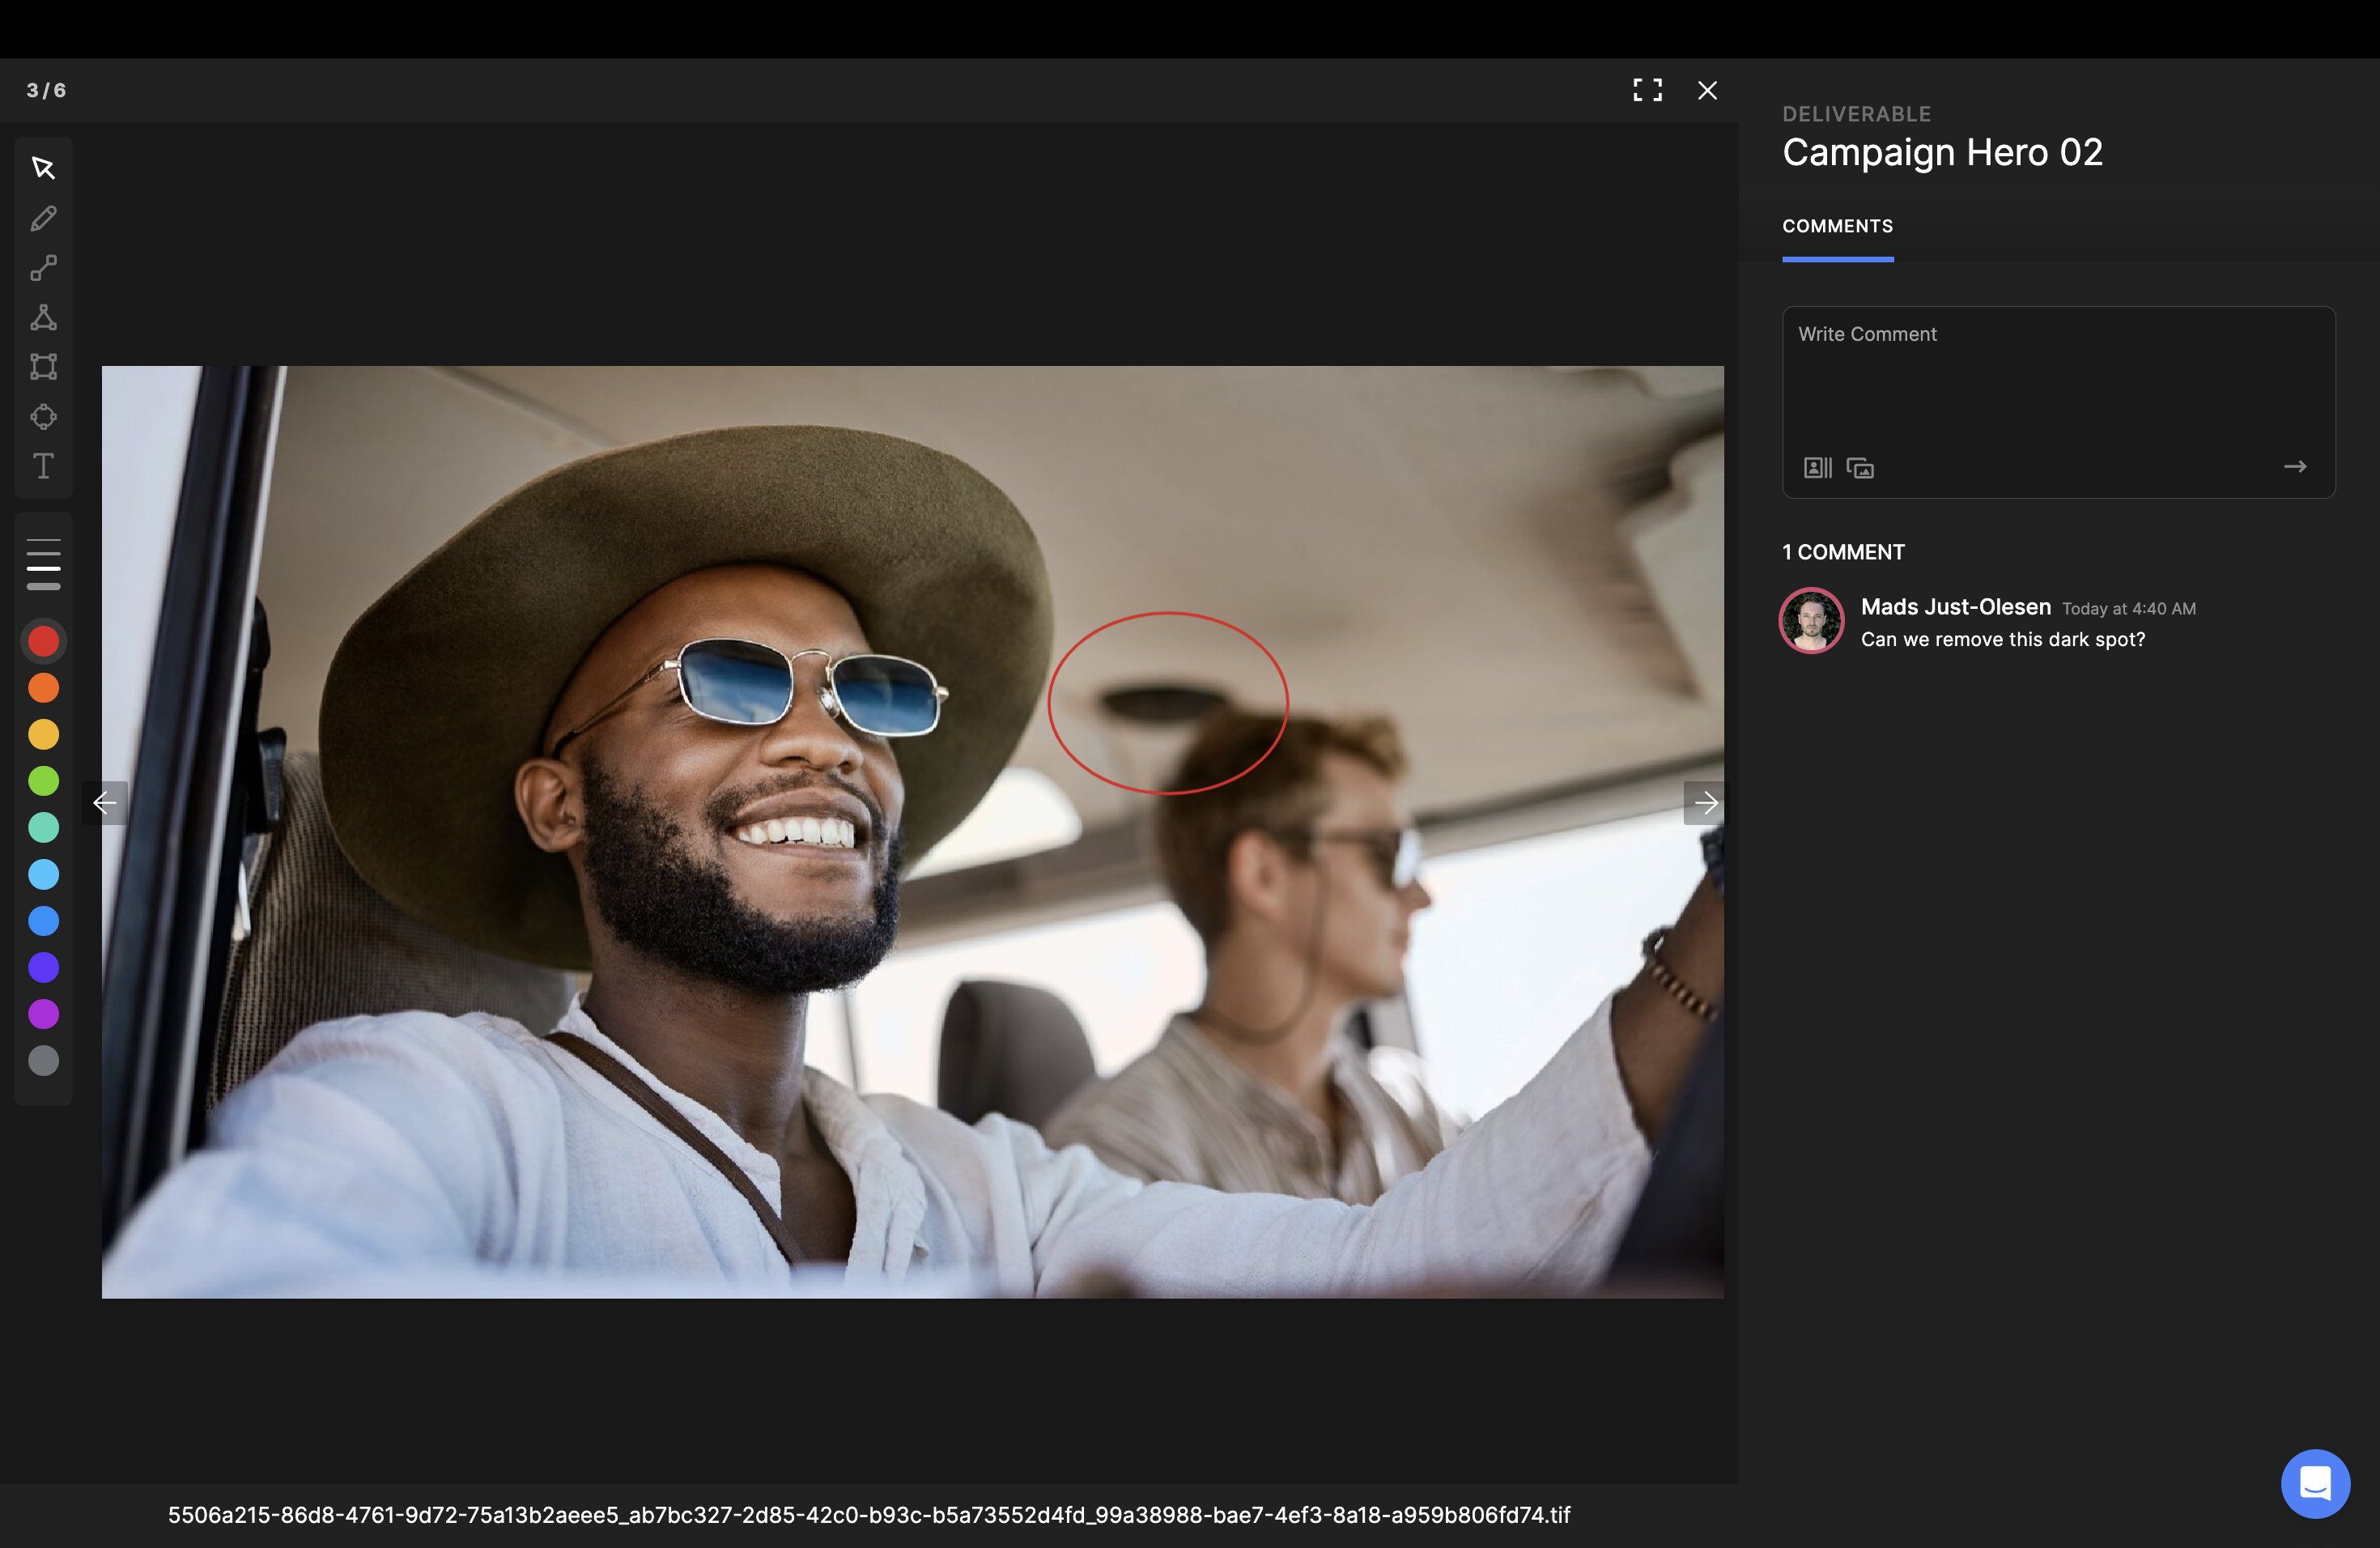Select the pencil drawing tool

[x=43, y=219]
